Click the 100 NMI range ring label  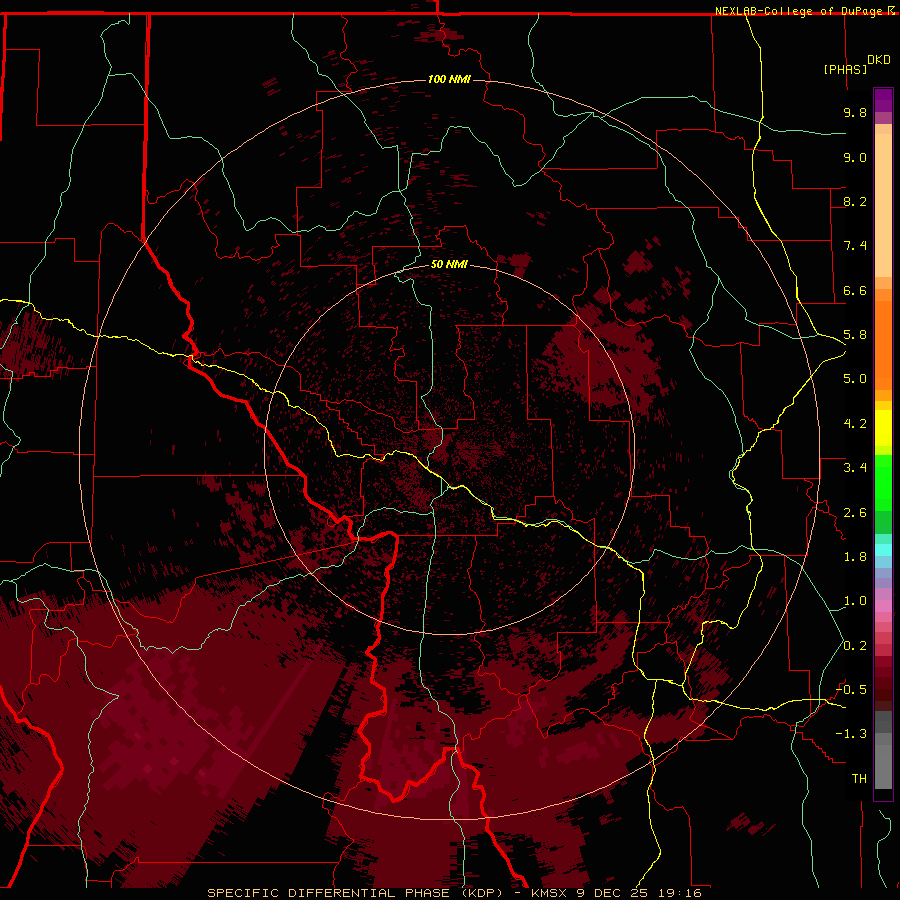[449, 79]
